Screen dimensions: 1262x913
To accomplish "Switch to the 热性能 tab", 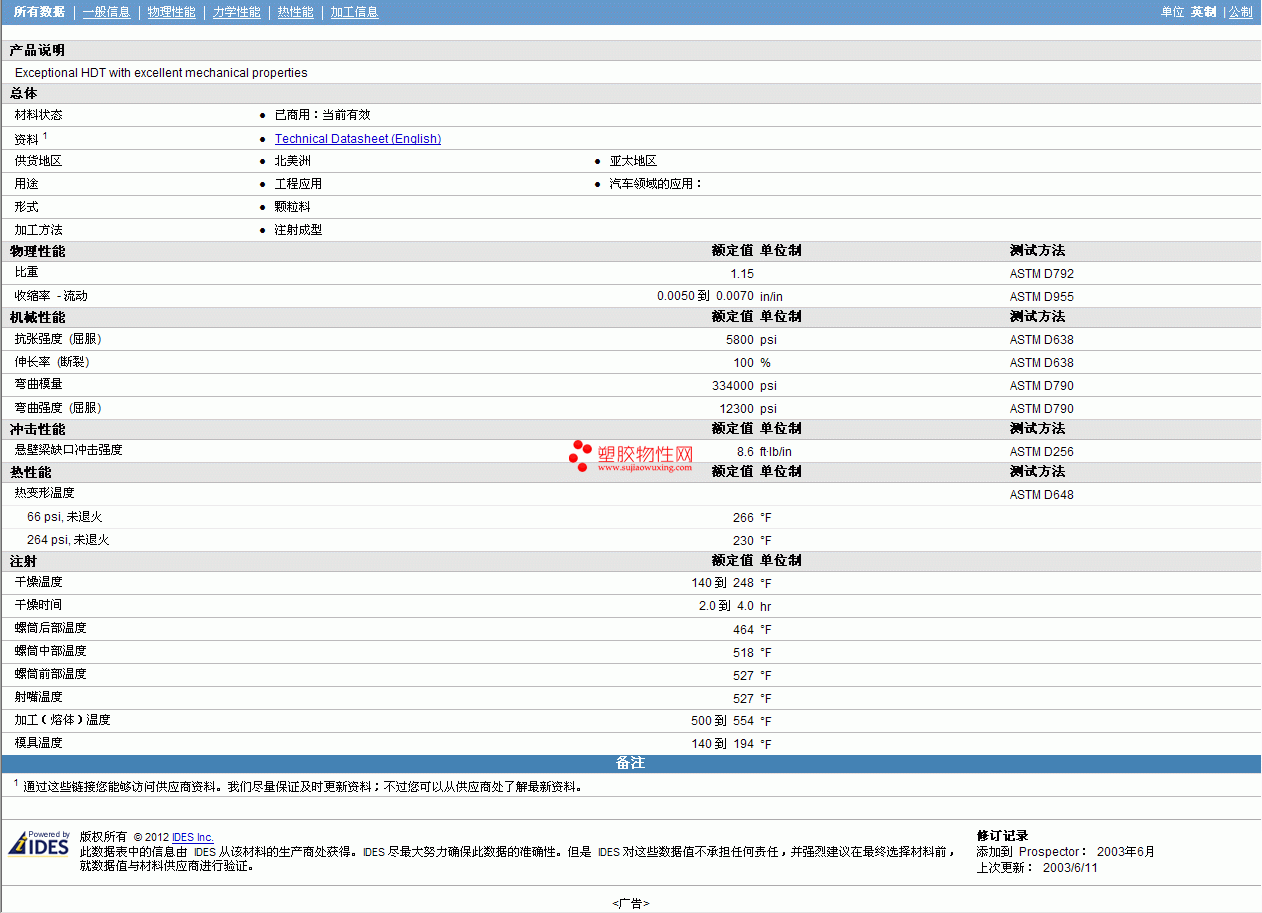I will pos(295,12).
